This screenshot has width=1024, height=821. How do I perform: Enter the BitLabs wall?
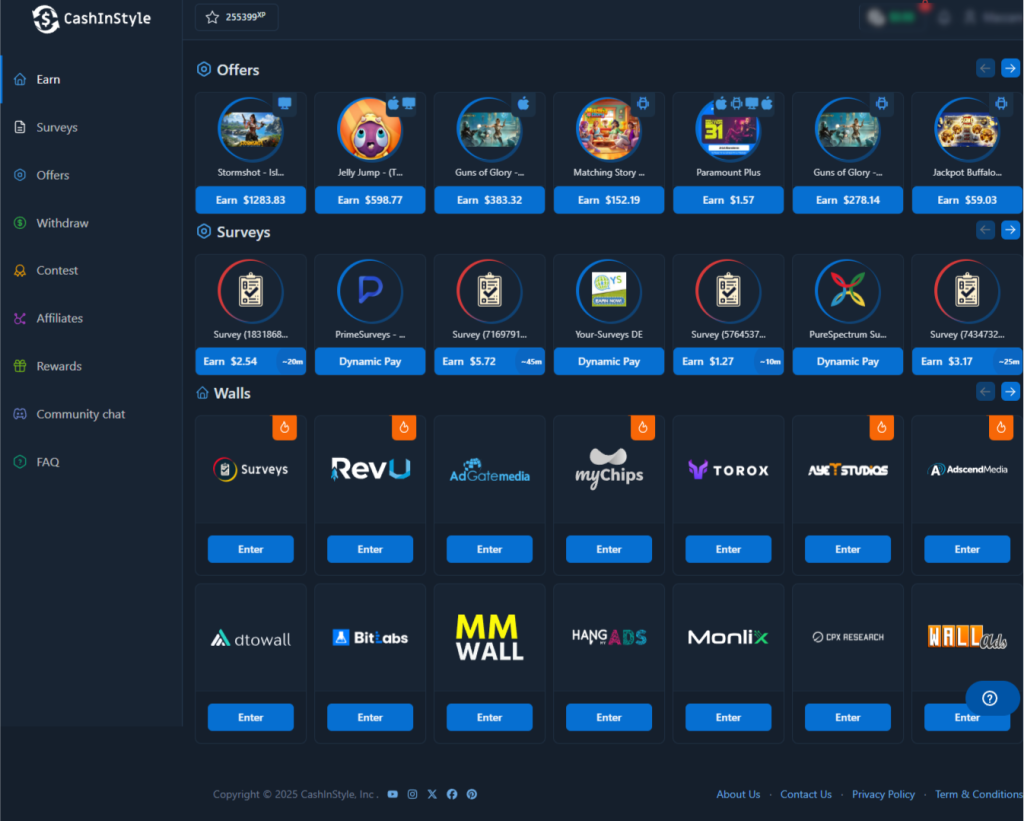tap(370, 717)
